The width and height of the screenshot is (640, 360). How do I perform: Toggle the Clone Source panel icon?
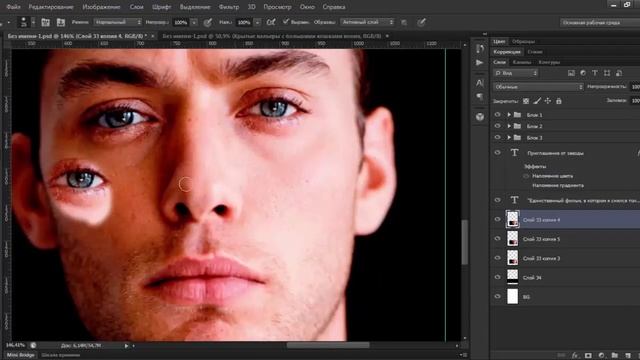61,22
